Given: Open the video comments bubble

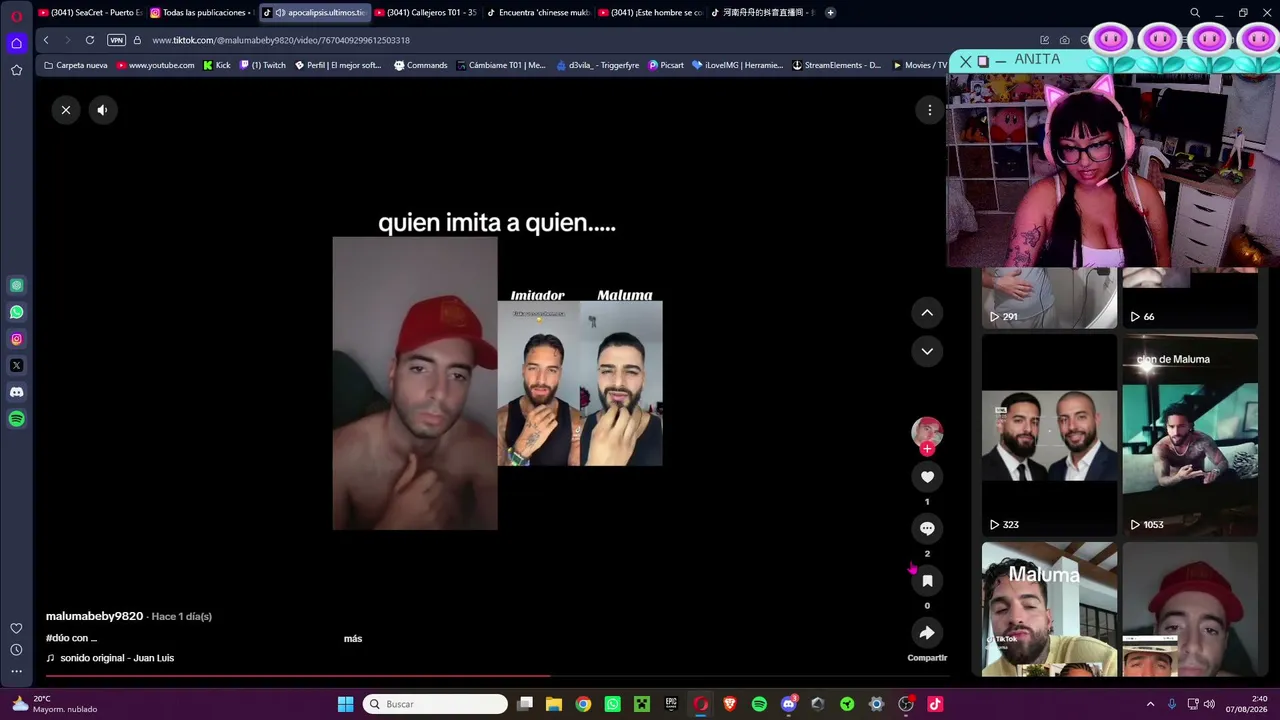Looking at the screenshot, I should point(927,529).
